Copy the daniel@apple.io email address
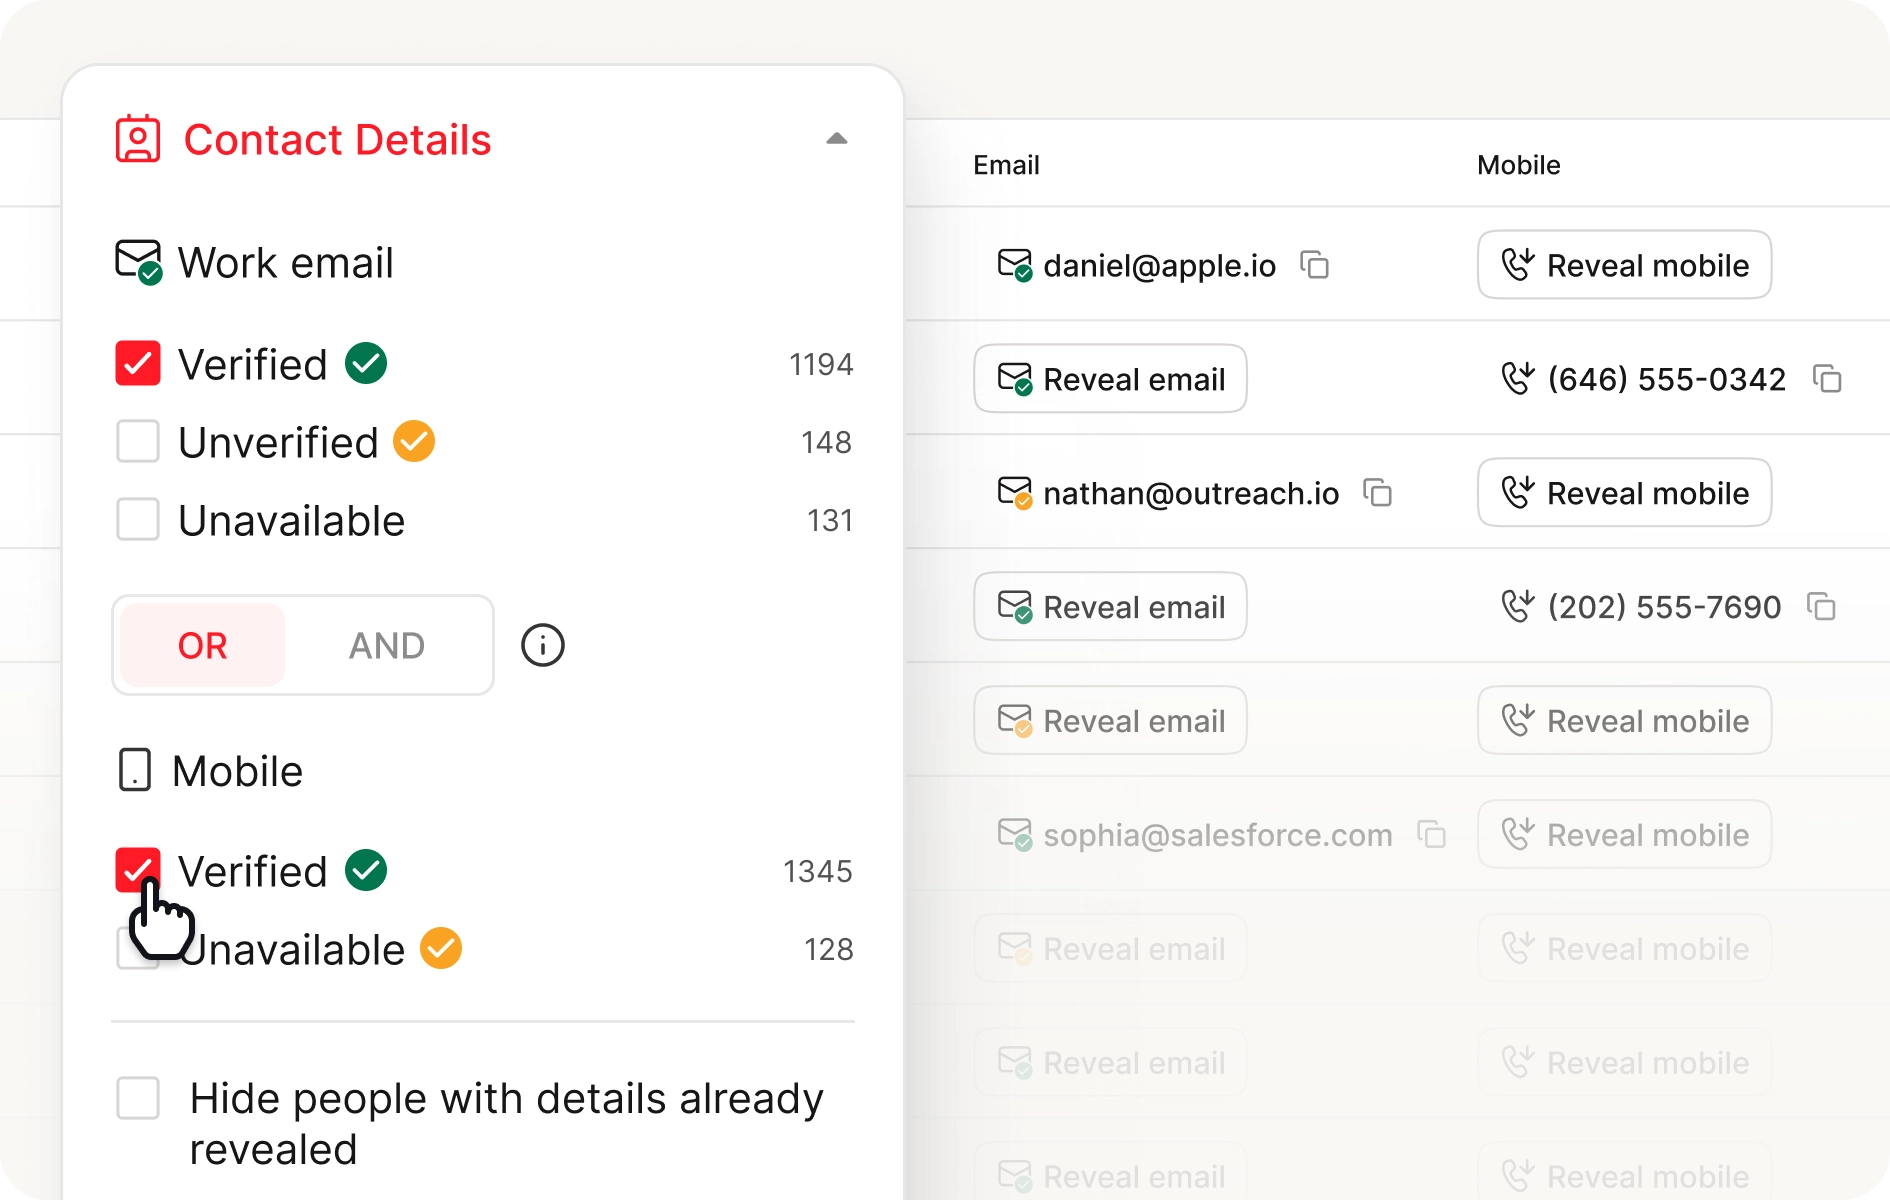1890x1200 pixels. tap(1314, 265)
